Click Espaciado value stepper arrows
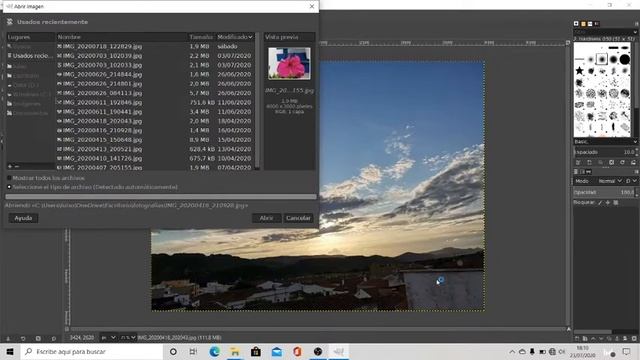 coord(636,152)
